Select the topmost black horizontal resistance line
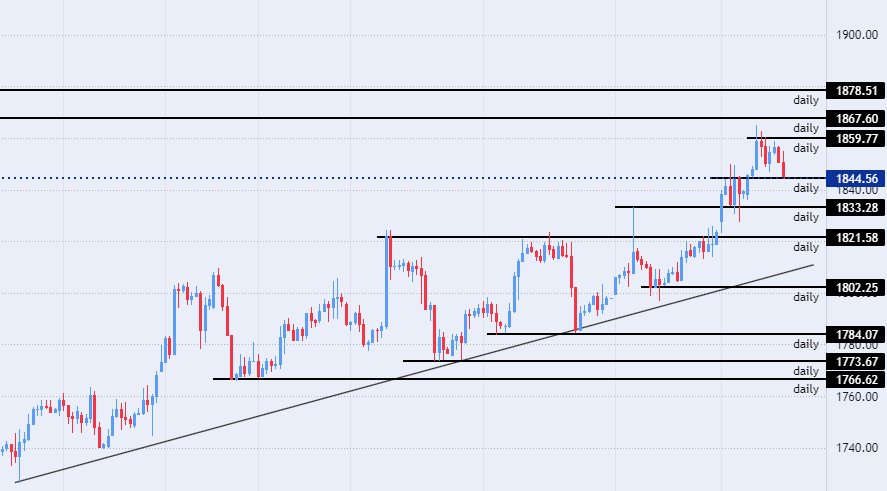887x491 pixels. tap(400, 90)
